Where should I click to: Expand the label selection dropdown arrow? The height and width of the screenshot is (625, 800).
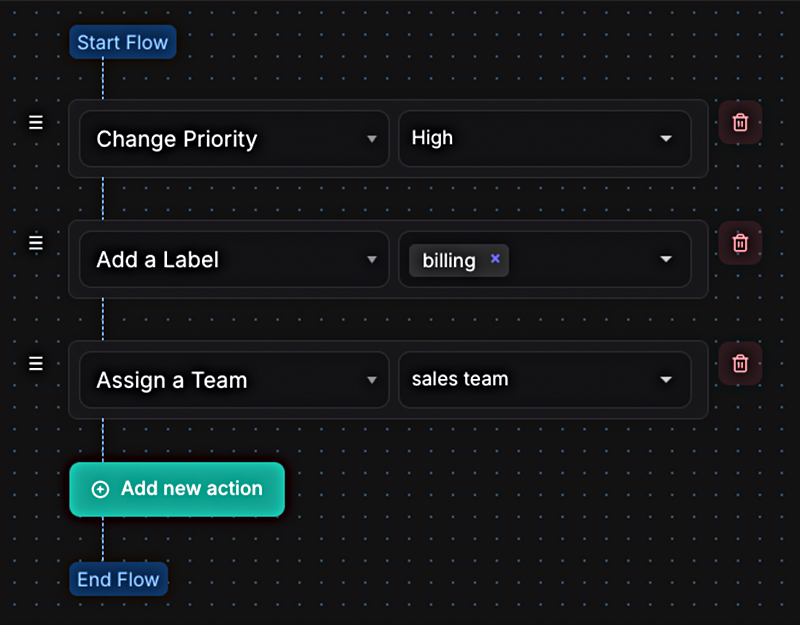click(x=666, y=260)
